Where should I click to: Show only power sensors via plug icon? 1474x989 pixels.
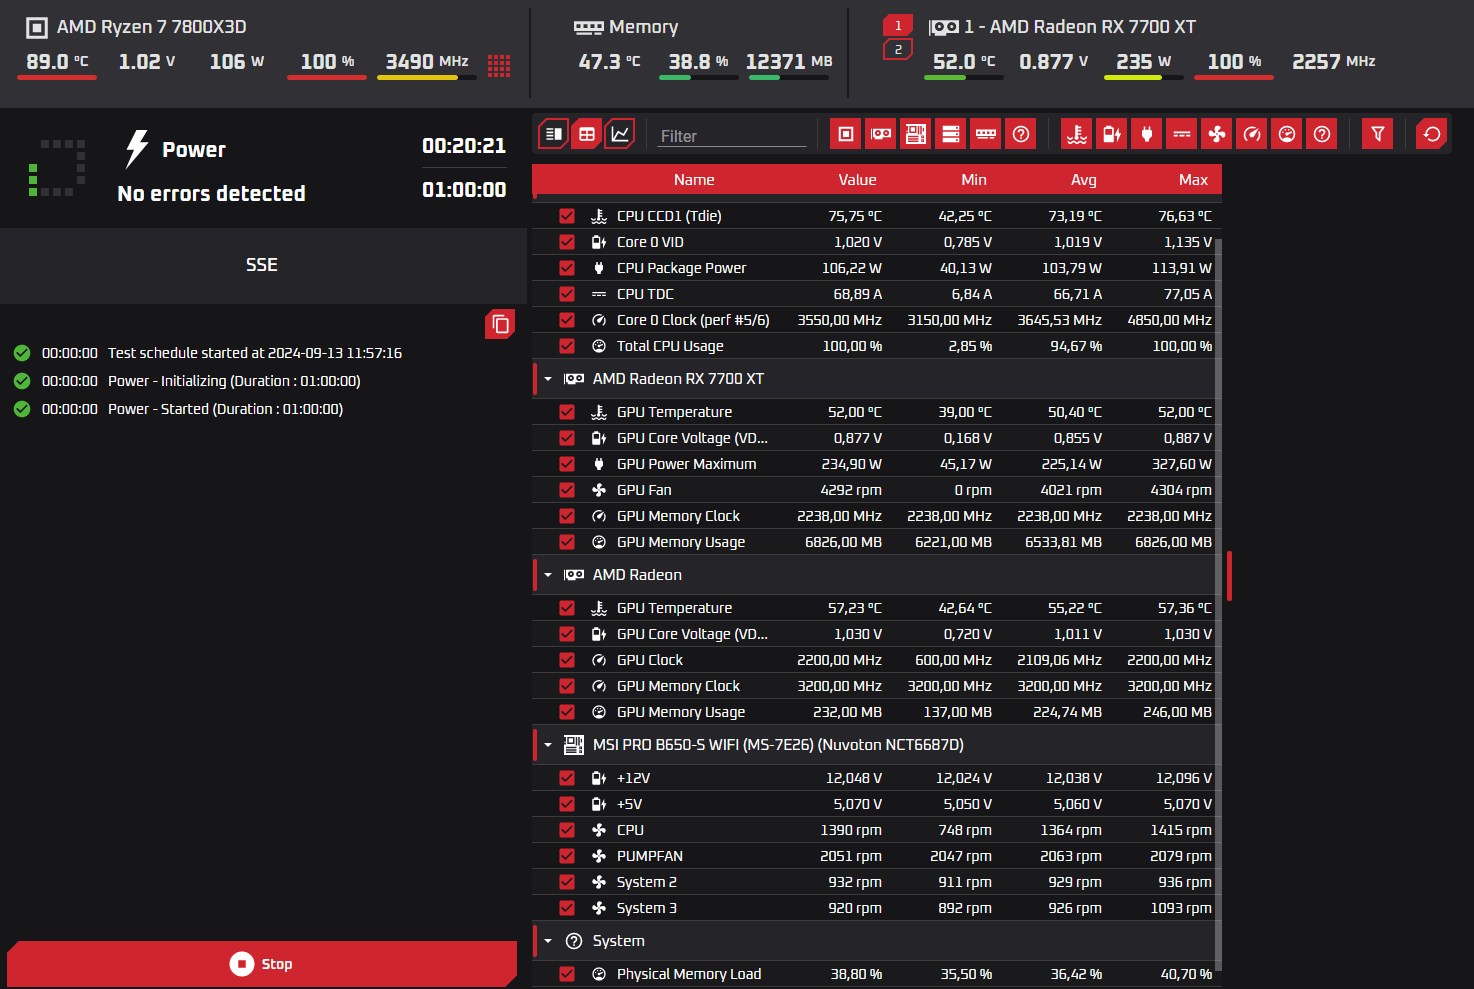pyautogui.click(x=1147, y=133)
